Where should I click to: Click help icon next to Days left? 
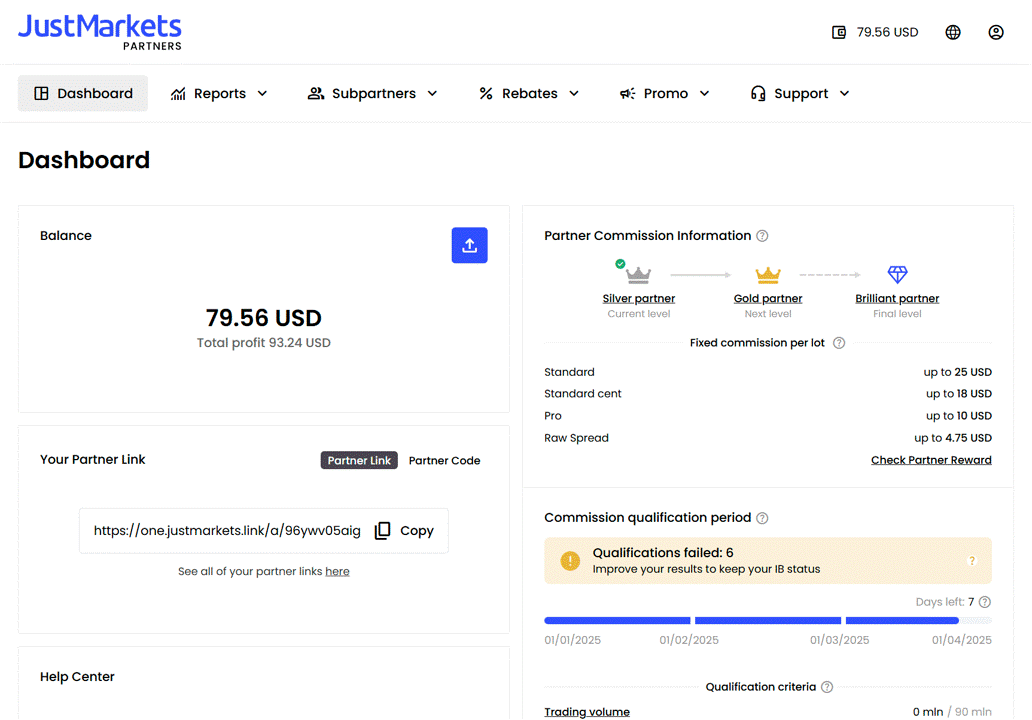pyautogui.click(x=985, y=602)
